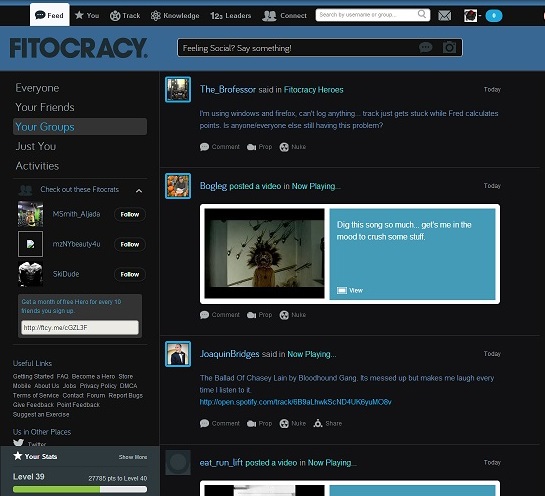The width and height of the screenshot is (545, 496).
Task: Click the blue notification badge in top bar
Action: 494,16
